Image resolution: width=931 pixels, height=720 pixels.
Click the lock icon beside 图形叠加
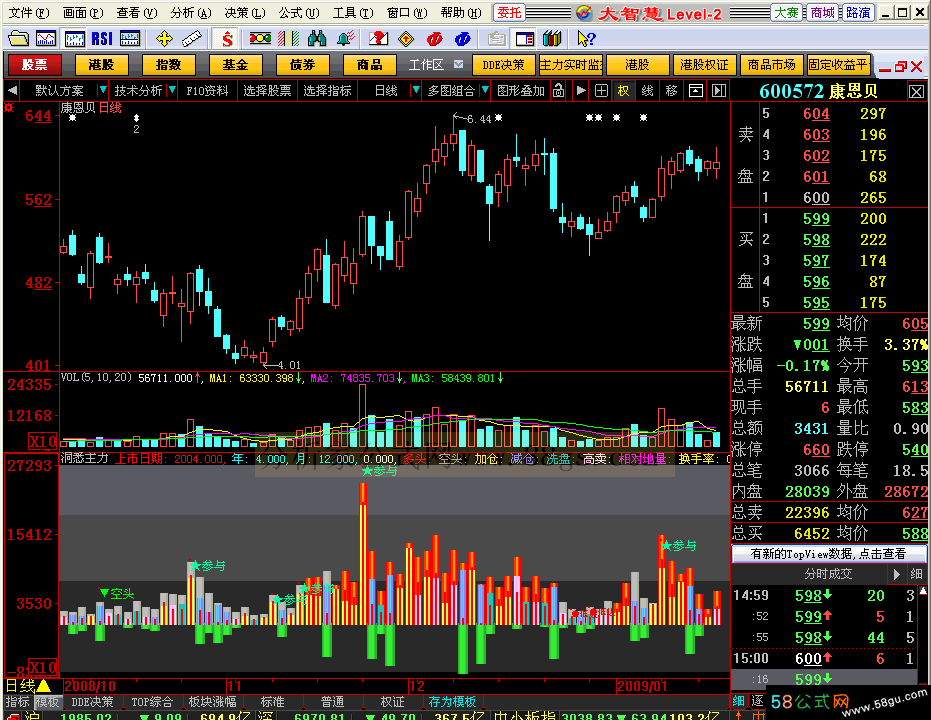[559, 91]
